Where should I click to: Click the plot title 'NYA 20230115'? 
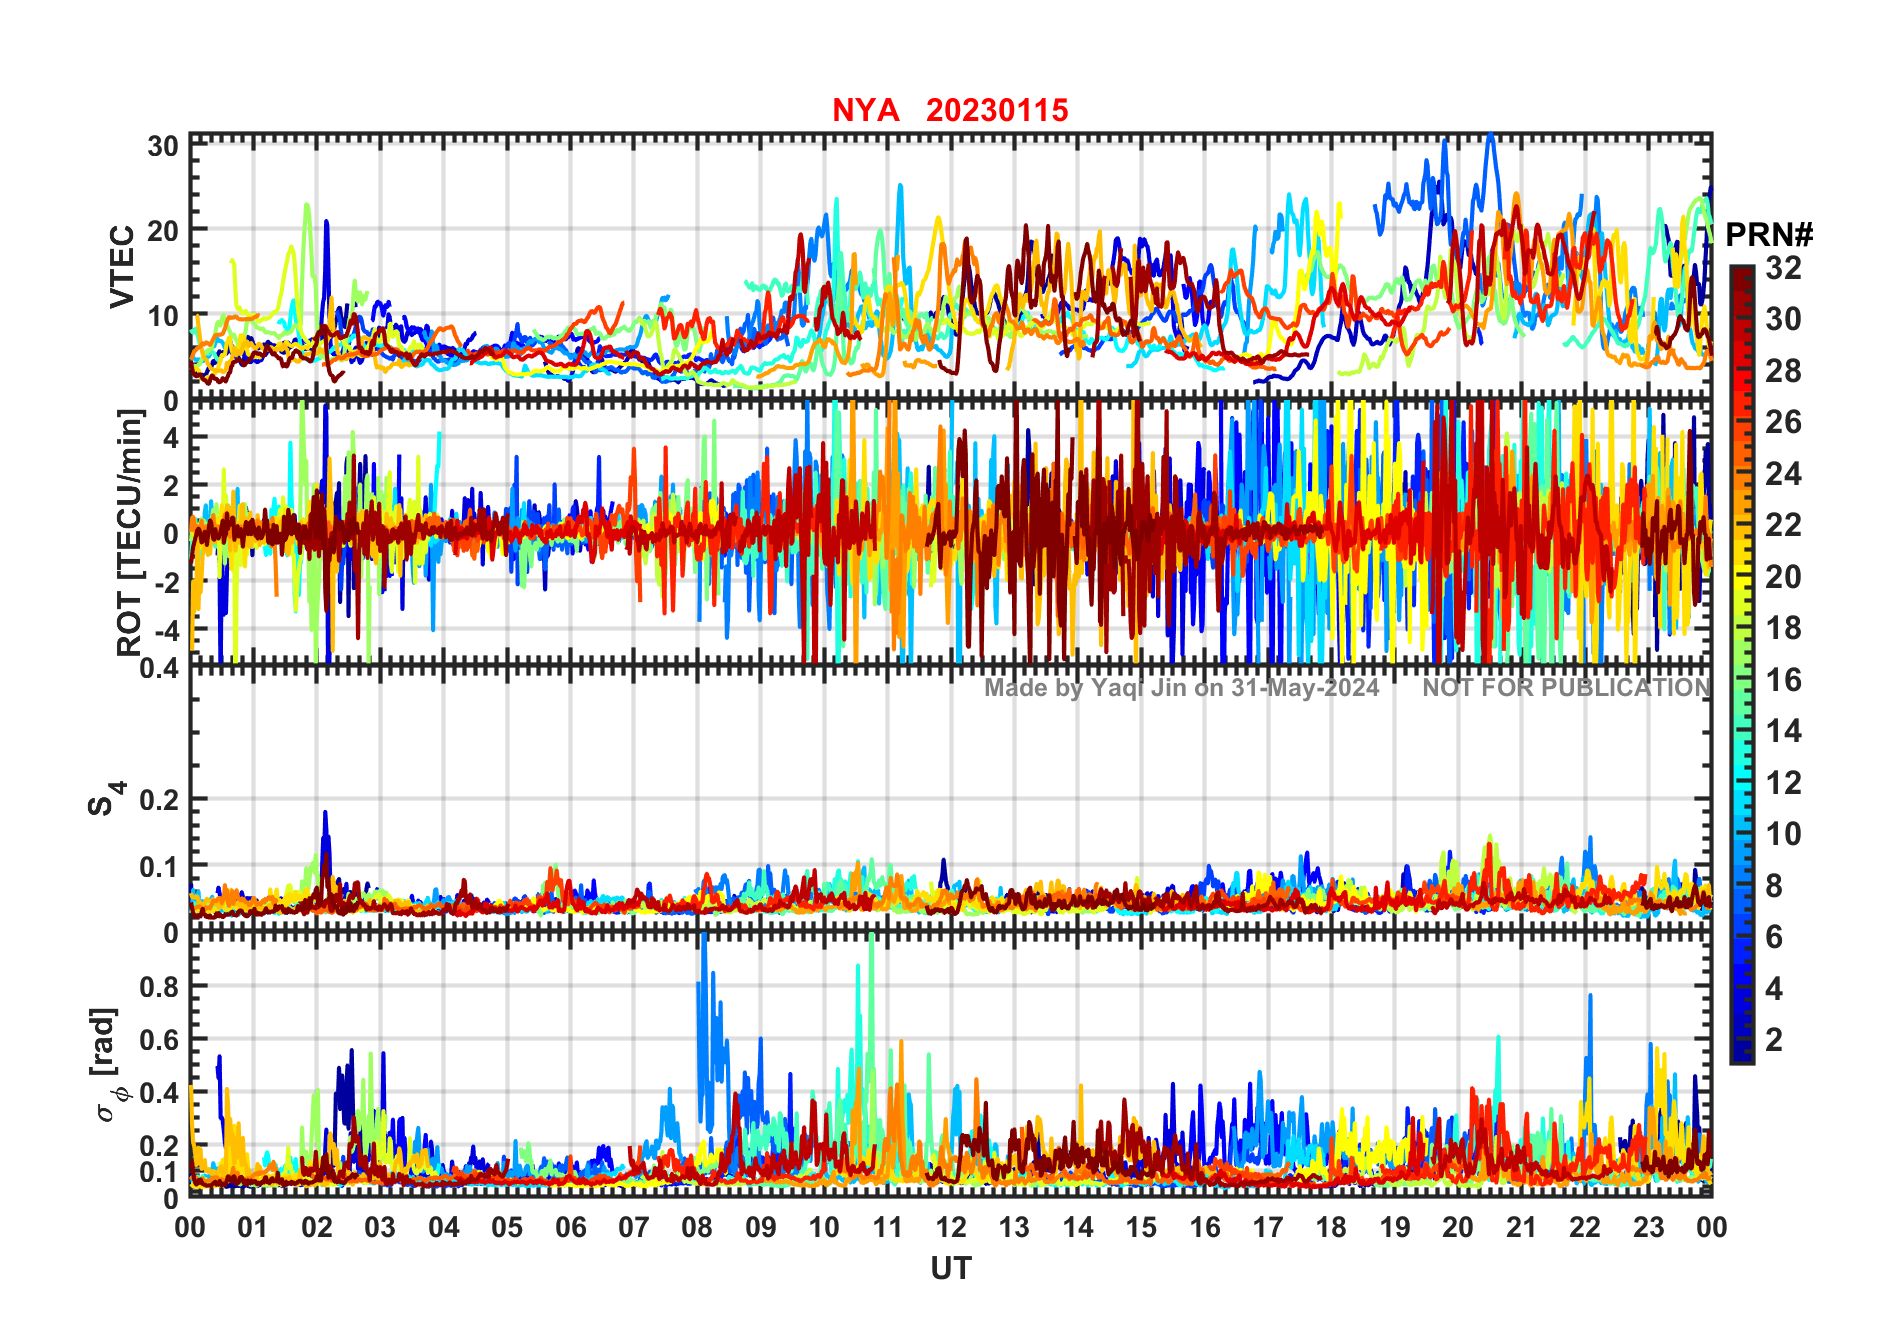950,110
